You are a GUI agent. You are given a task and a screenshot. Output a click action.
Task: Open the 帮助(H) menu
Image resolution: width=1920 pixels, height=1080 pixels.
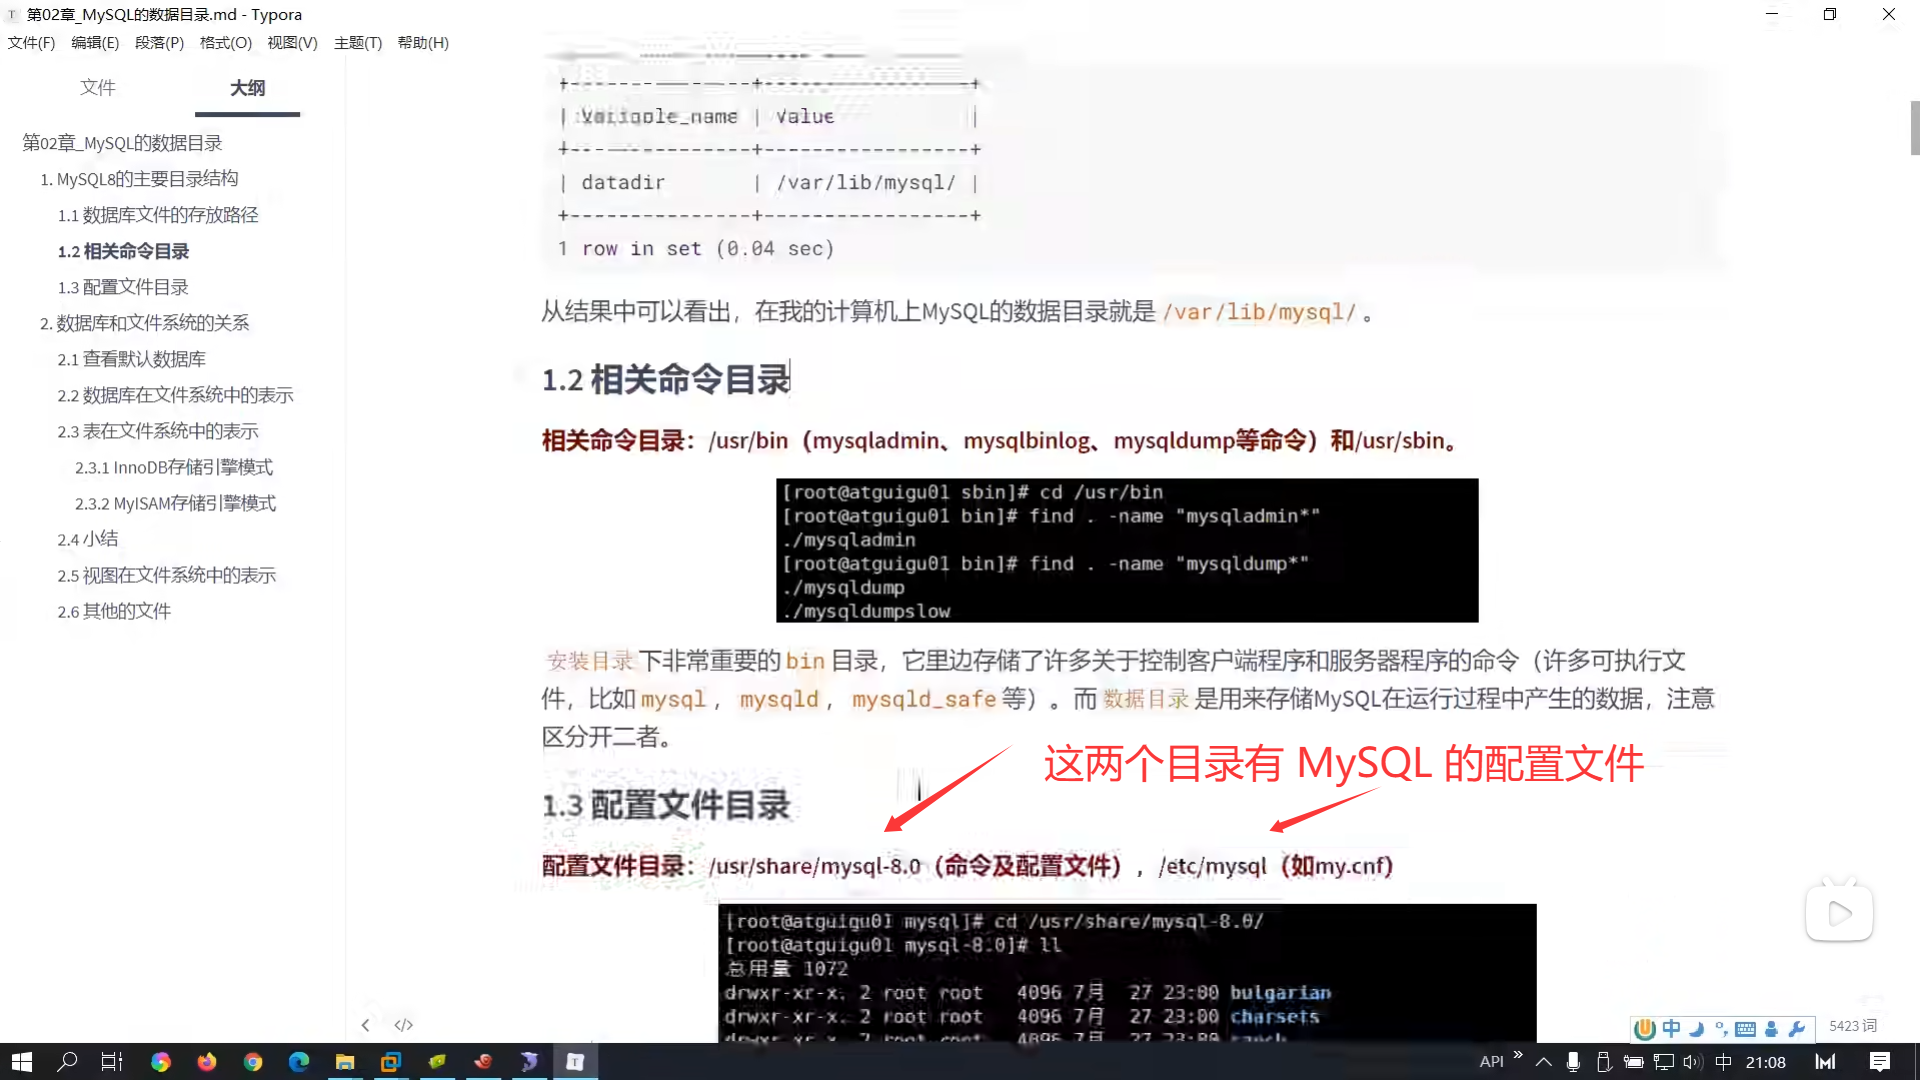click(x=423, y=43)
